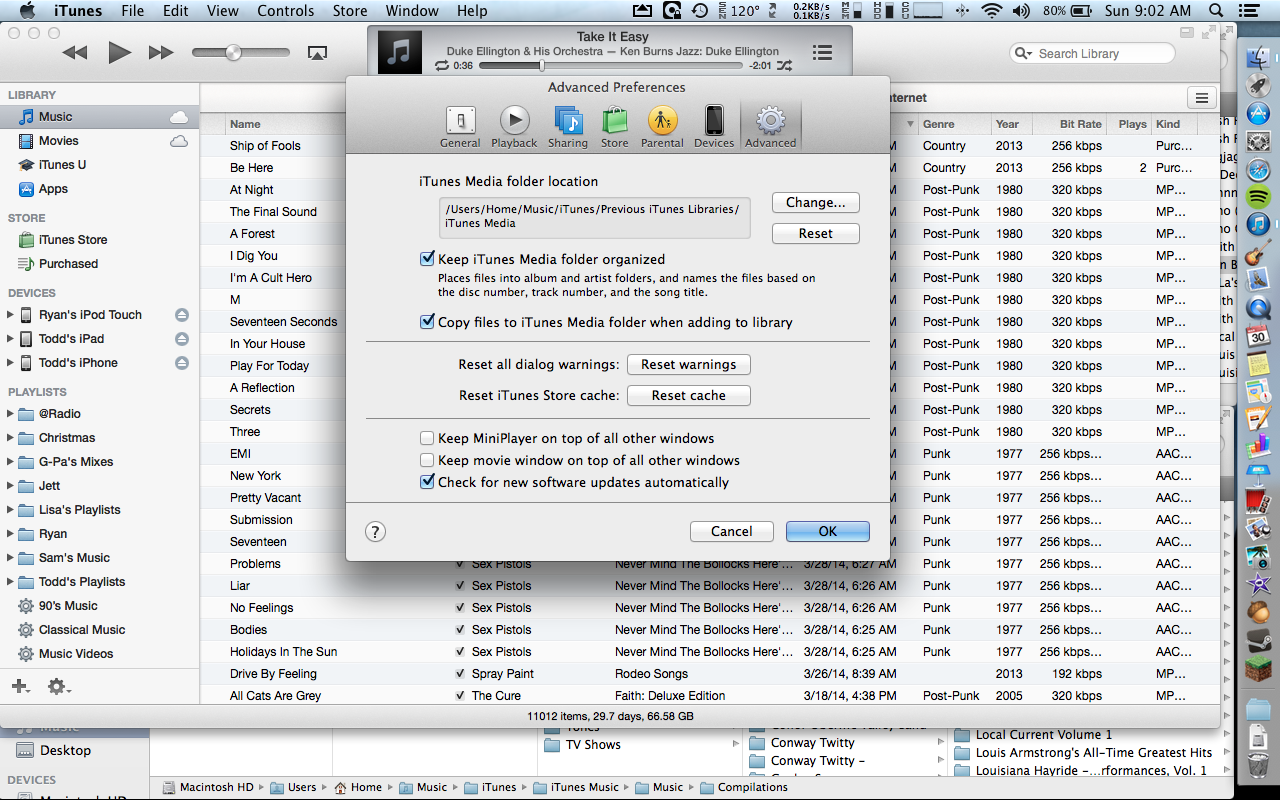1280x800 pixels.
Task: Expand Ryan's iPod Touch device
Action: 10,315
